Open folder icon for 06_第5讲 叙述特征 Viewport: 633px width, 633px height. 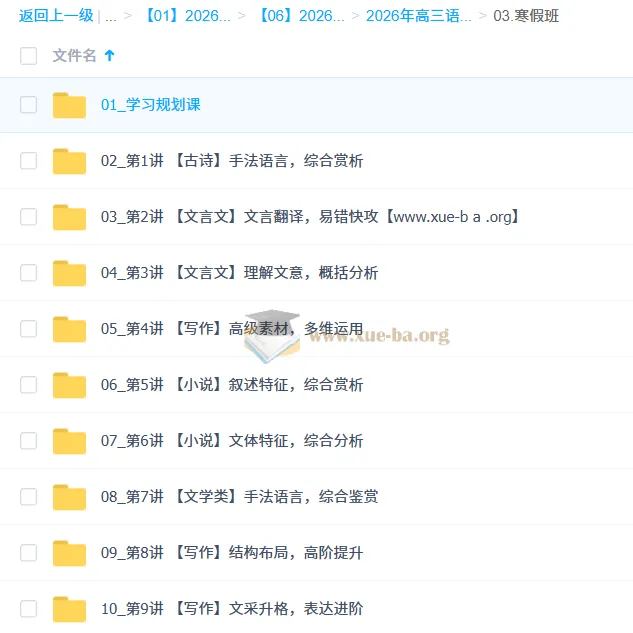click(x=69, y=386)
